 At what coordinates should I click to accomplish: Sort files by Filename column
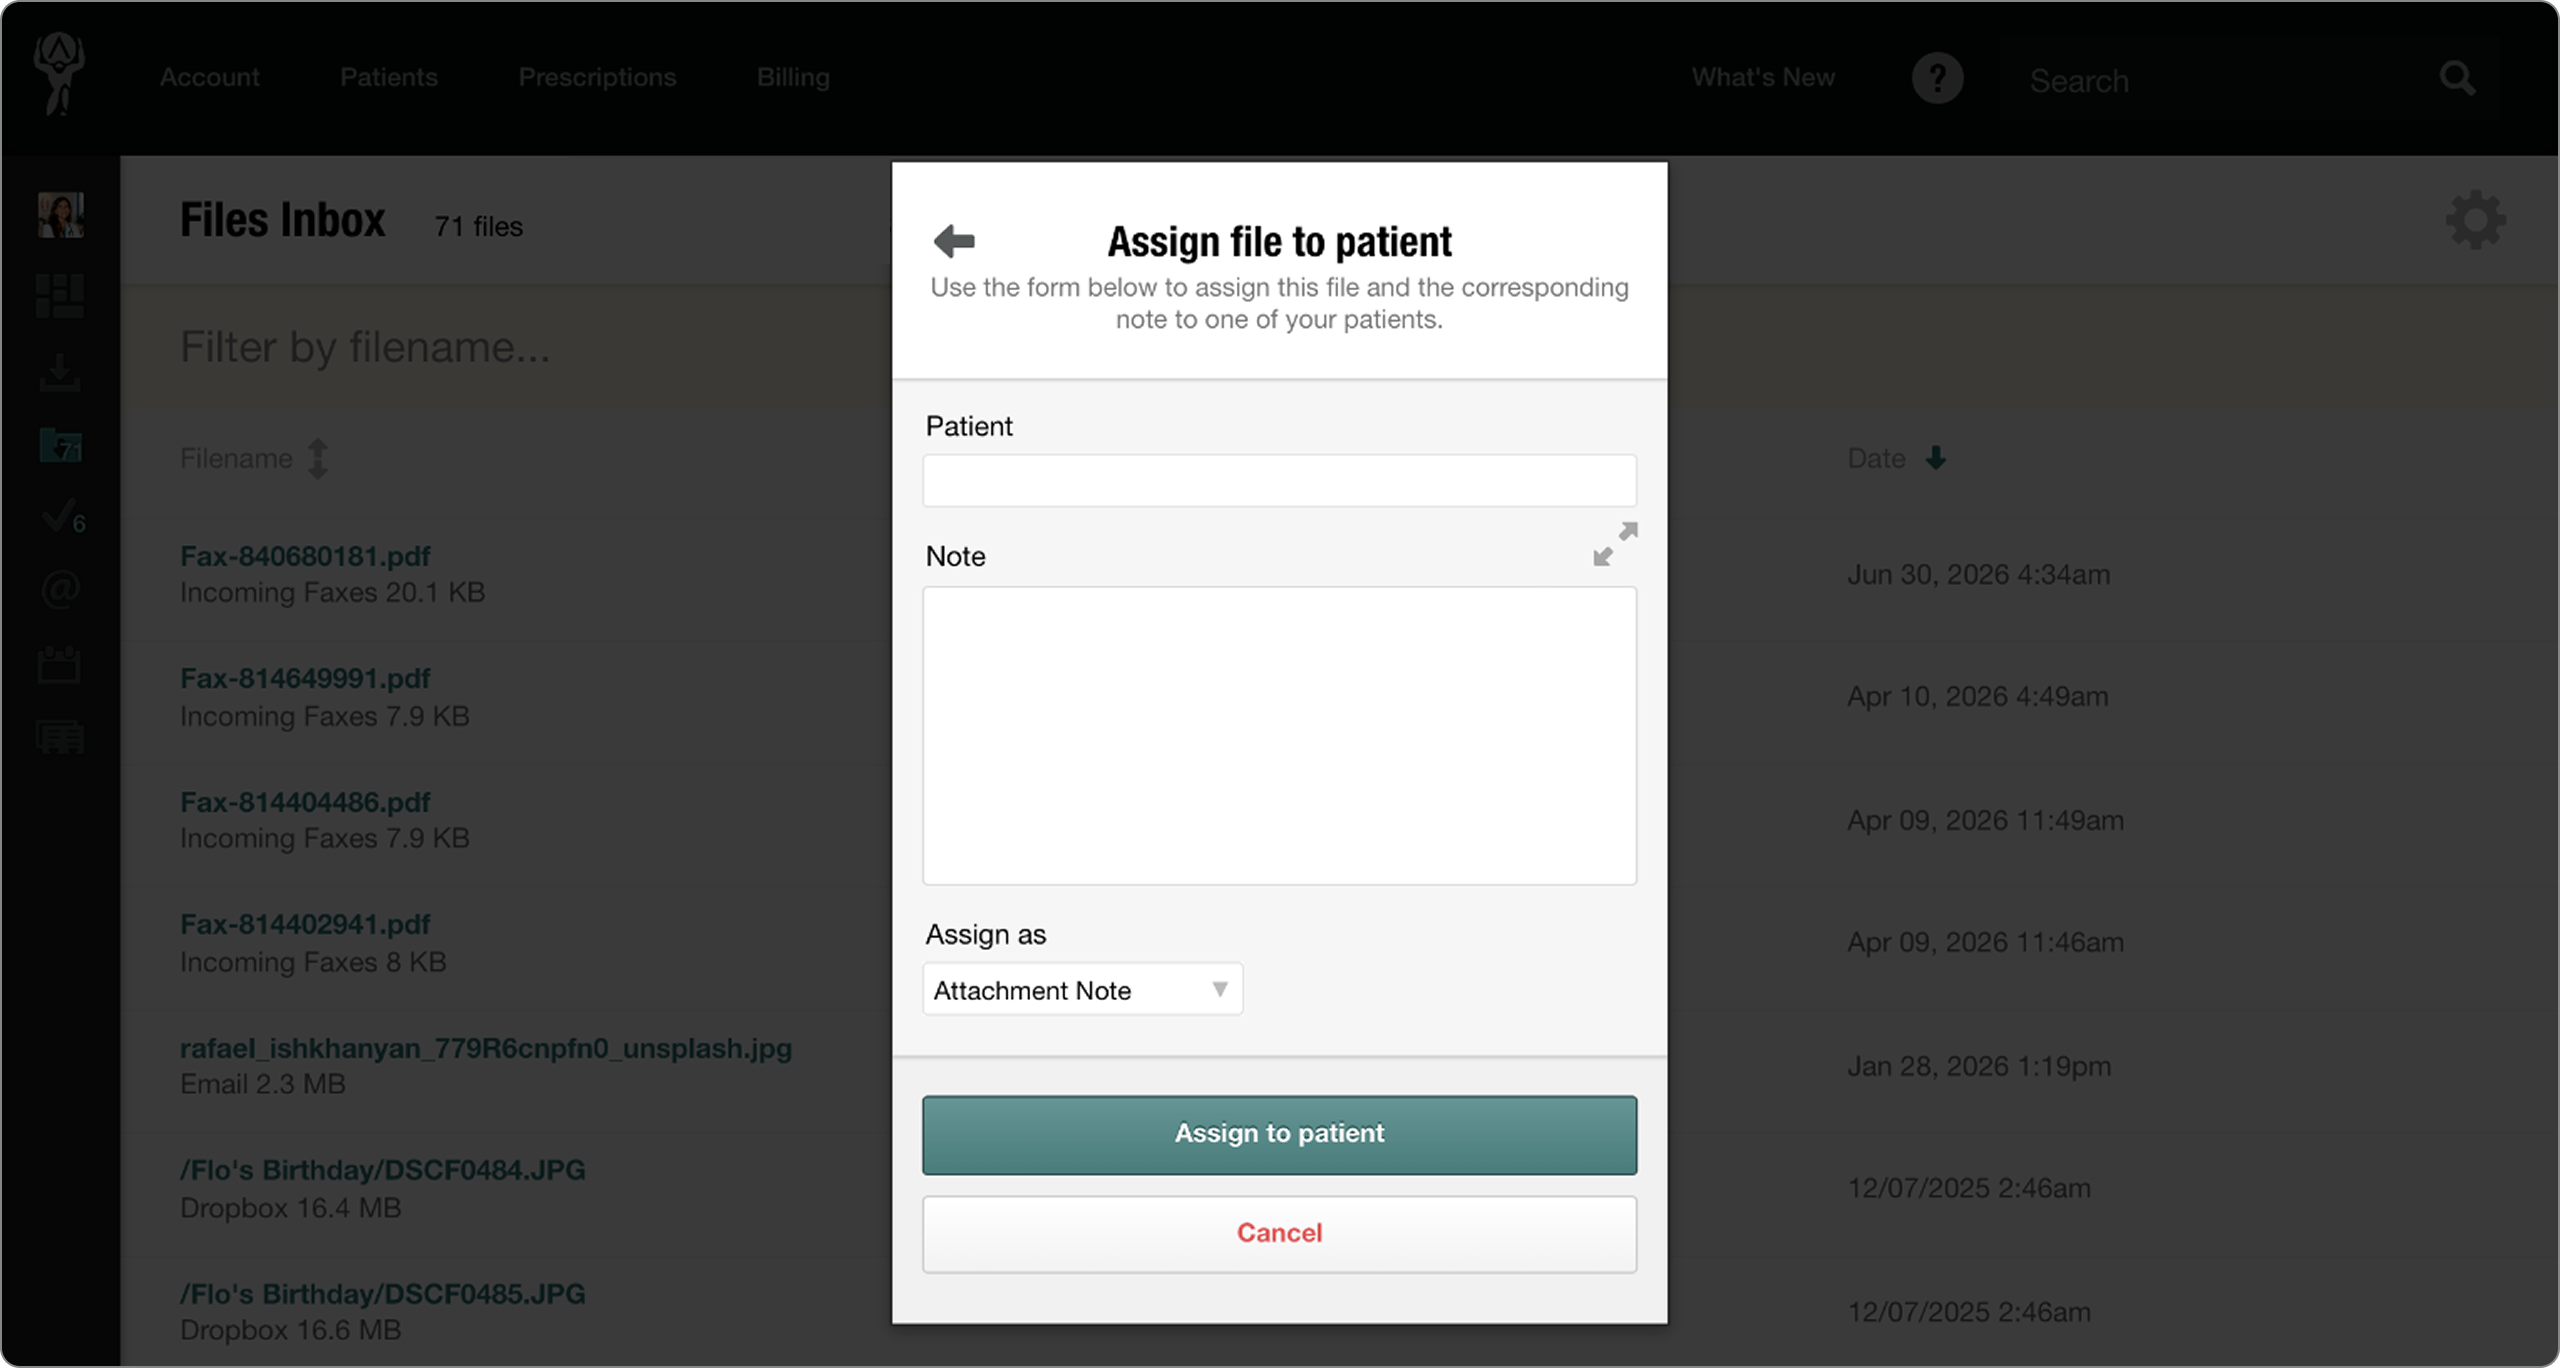pyautogui.click(x=254, y=459)
